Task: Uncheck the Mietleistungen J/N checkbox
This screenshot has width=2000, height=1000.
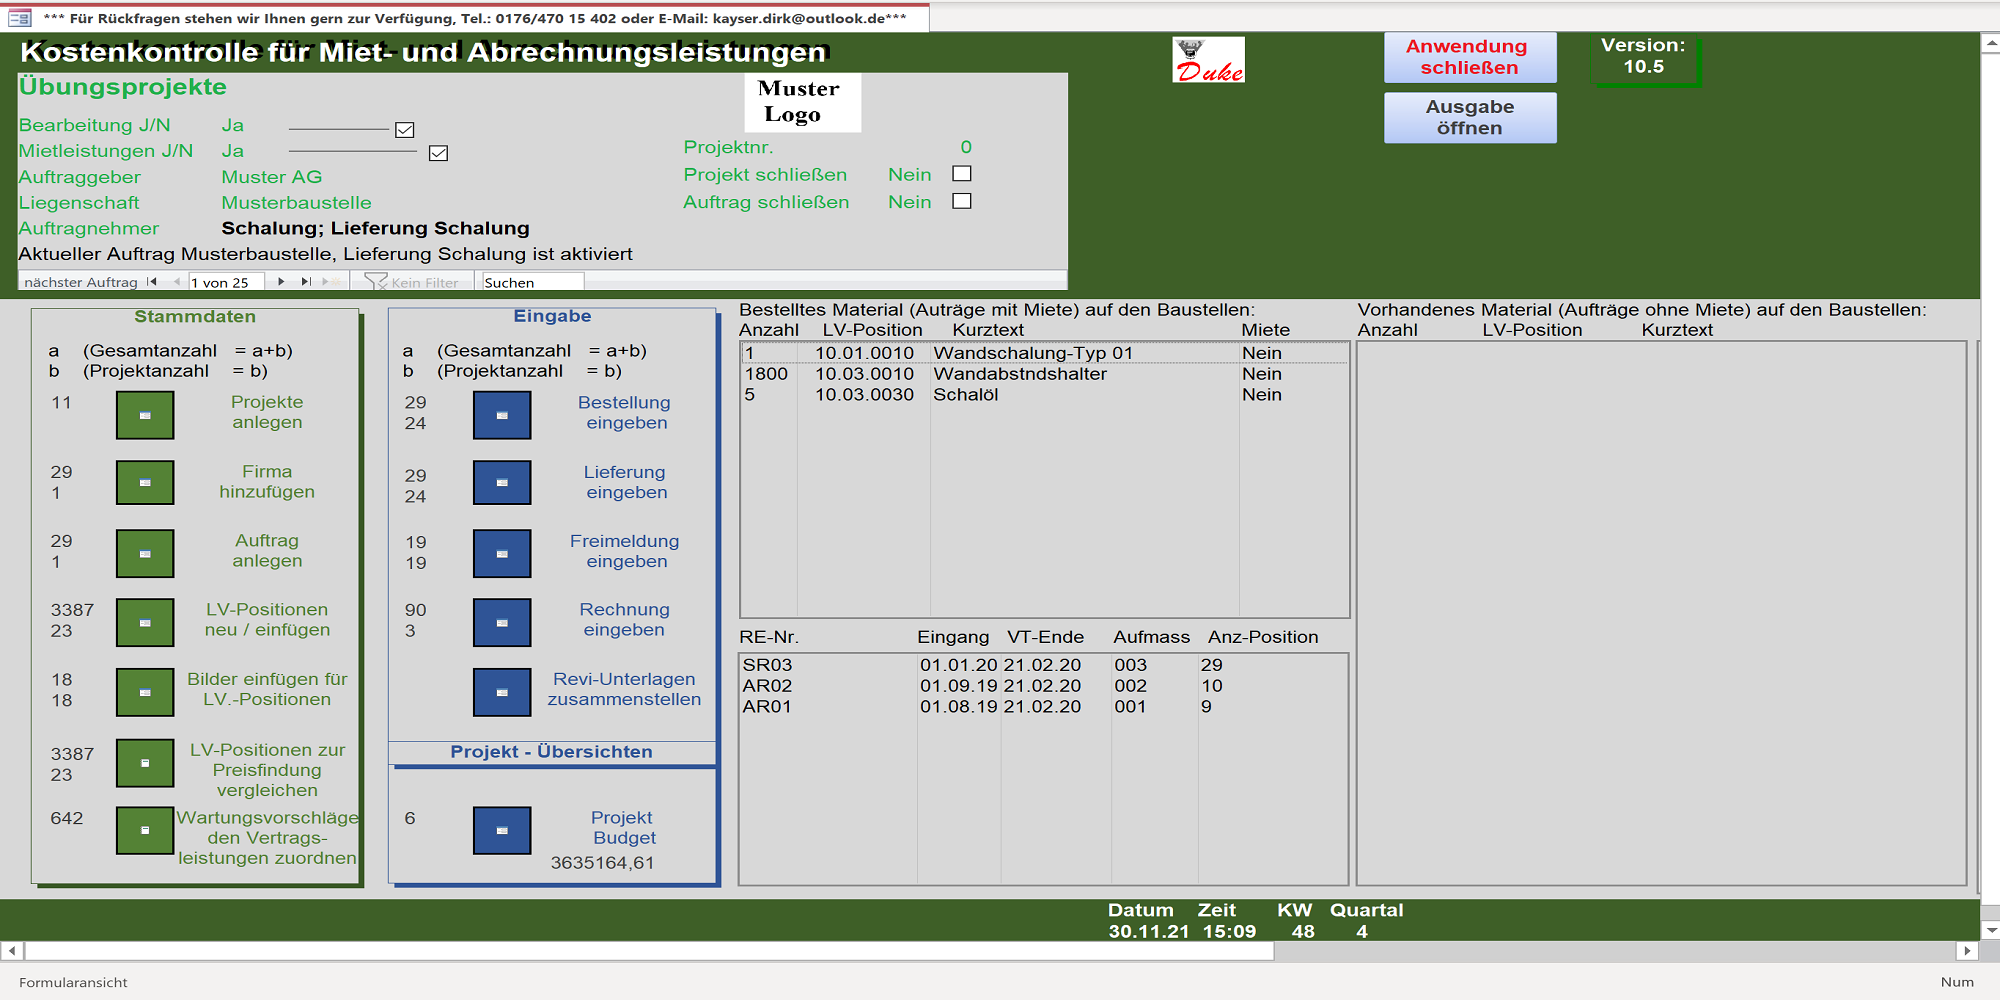Action: pos(438,153)
